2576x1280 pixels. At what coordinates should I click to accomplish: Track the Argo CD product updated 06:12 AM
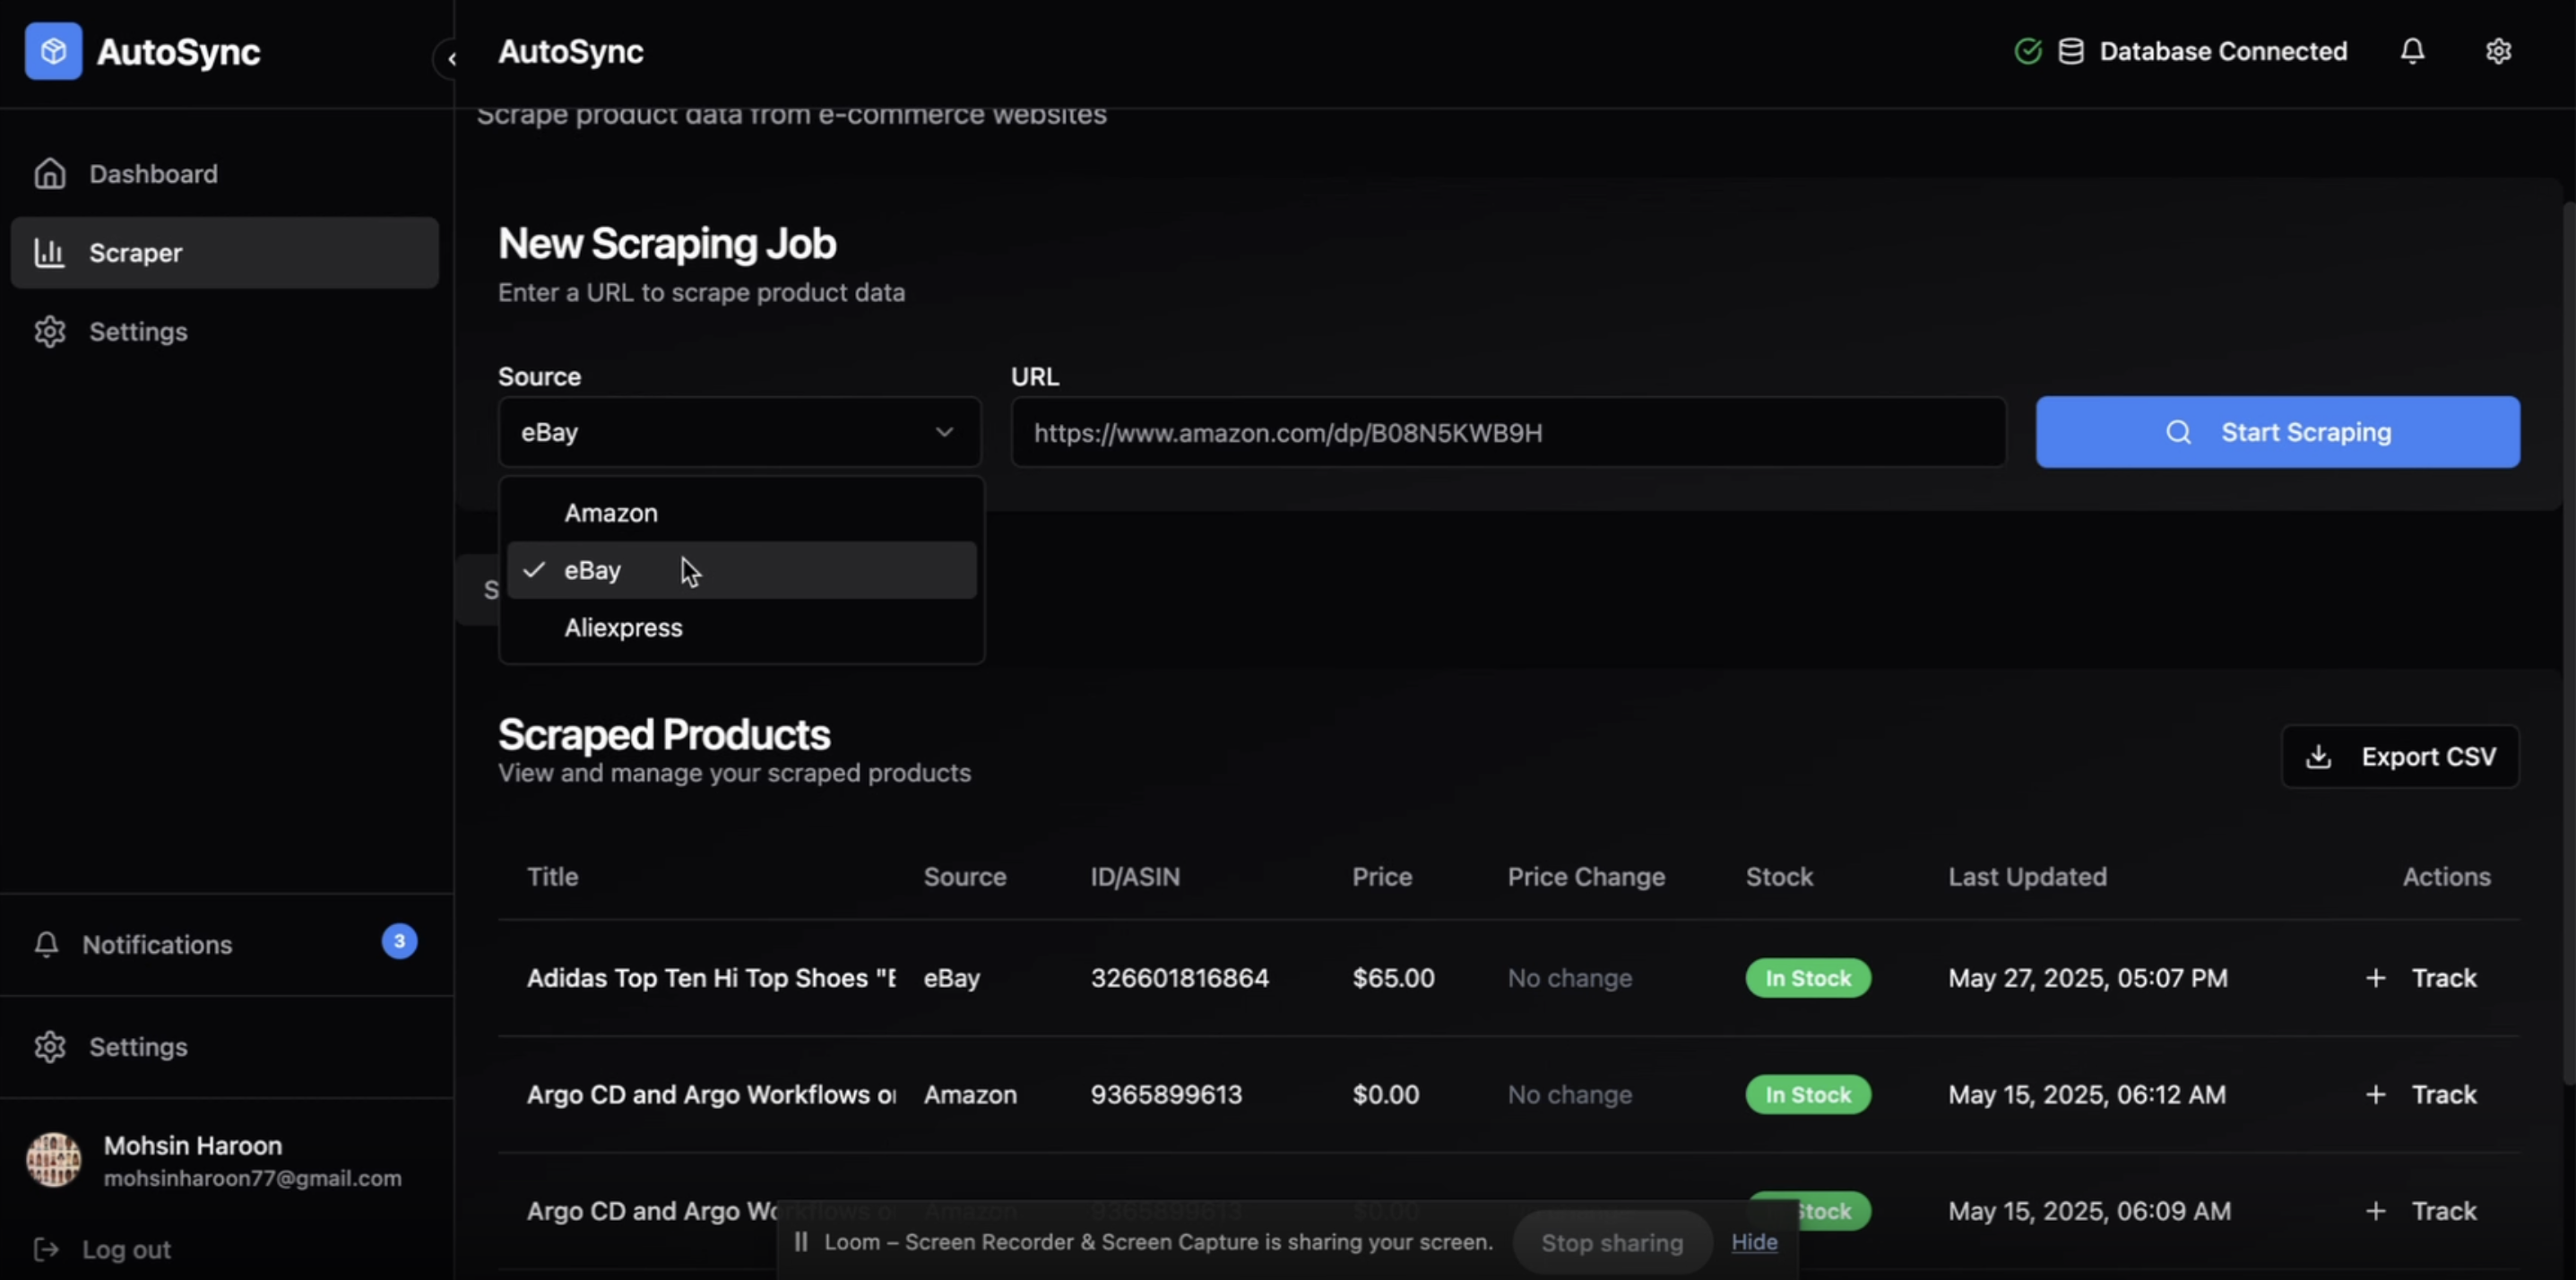[x=2421, y=1095]
